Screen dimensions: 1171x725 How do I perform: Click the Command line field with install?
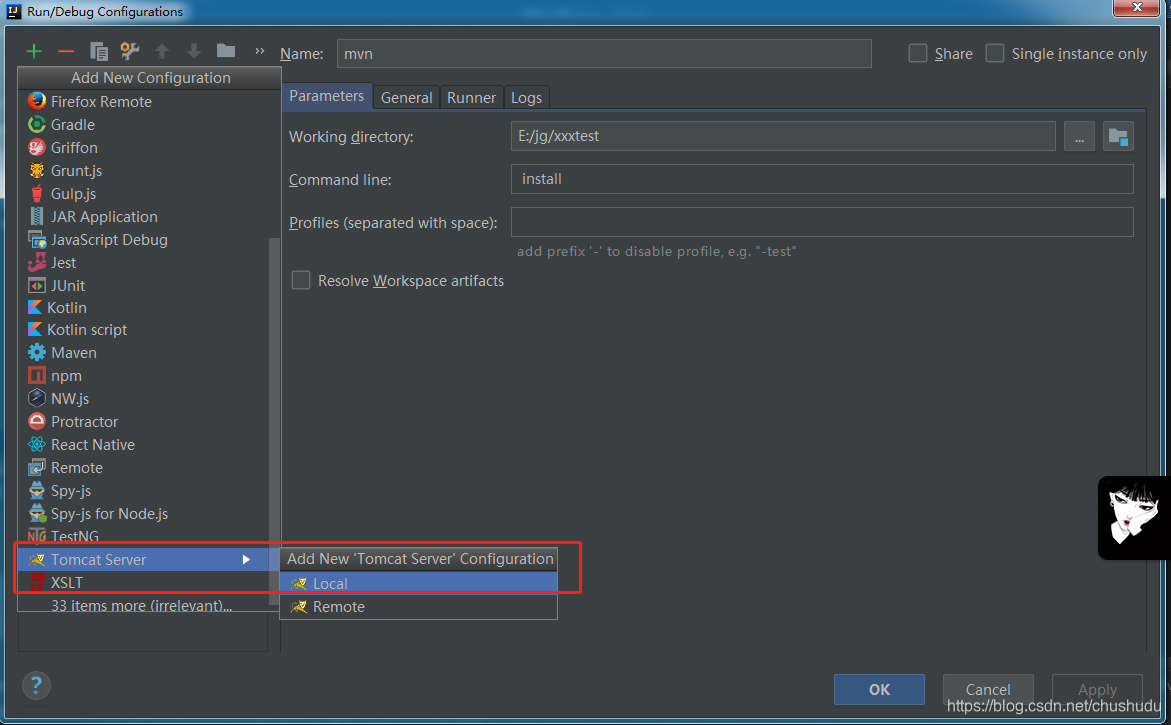click(822, 179)
